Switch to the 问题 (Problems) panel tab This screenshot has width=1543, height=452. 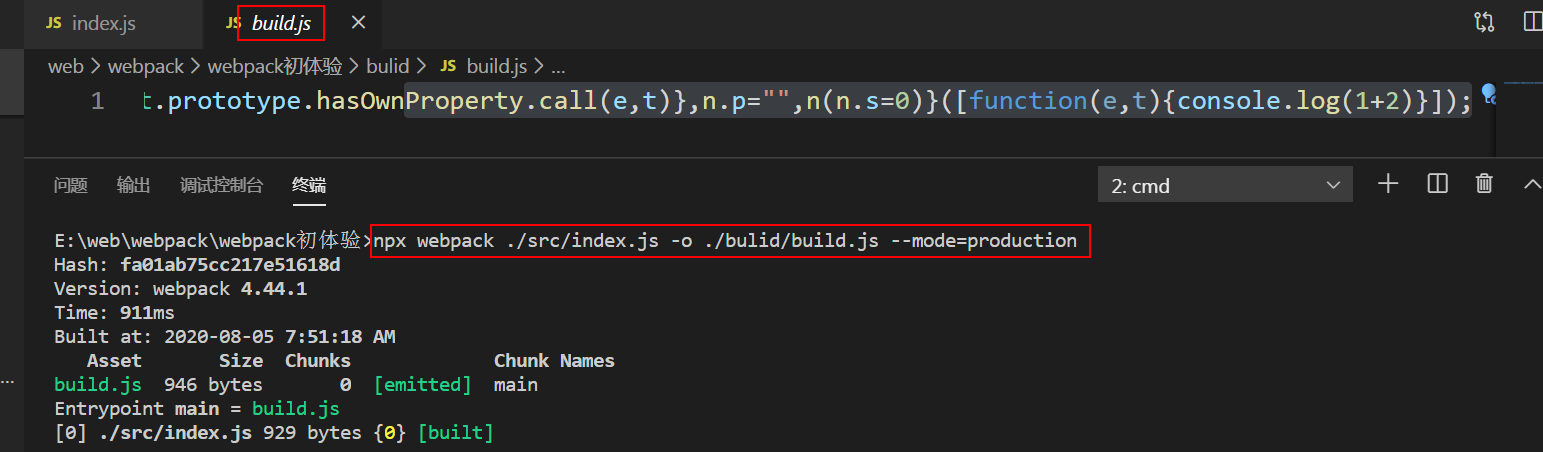pyautogui.click(x=71, y=185)
